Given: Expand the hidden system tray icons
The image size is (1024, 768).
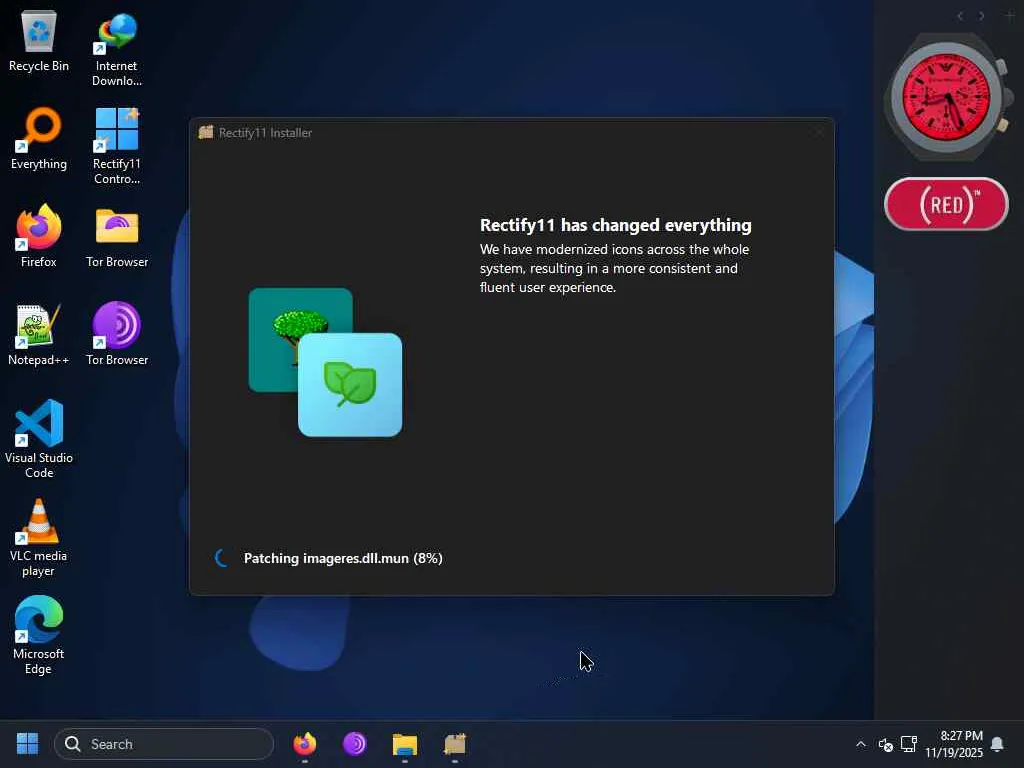Looking at the screenshot, I should point(861,744).
